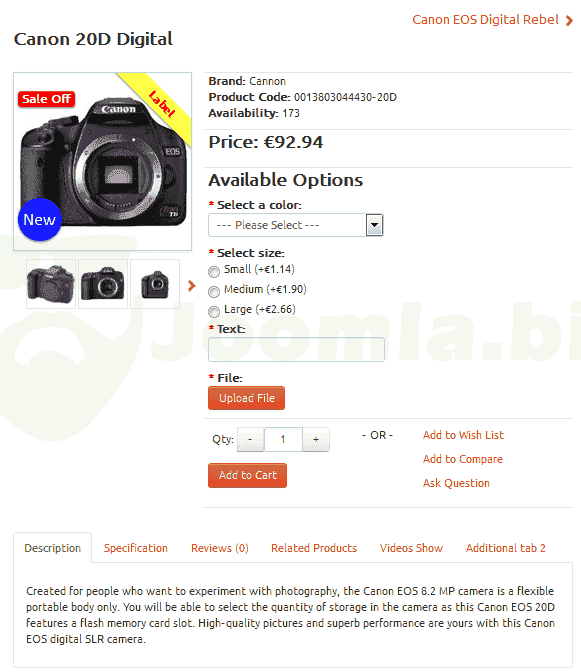Click the Upload File button

point(246,398)
